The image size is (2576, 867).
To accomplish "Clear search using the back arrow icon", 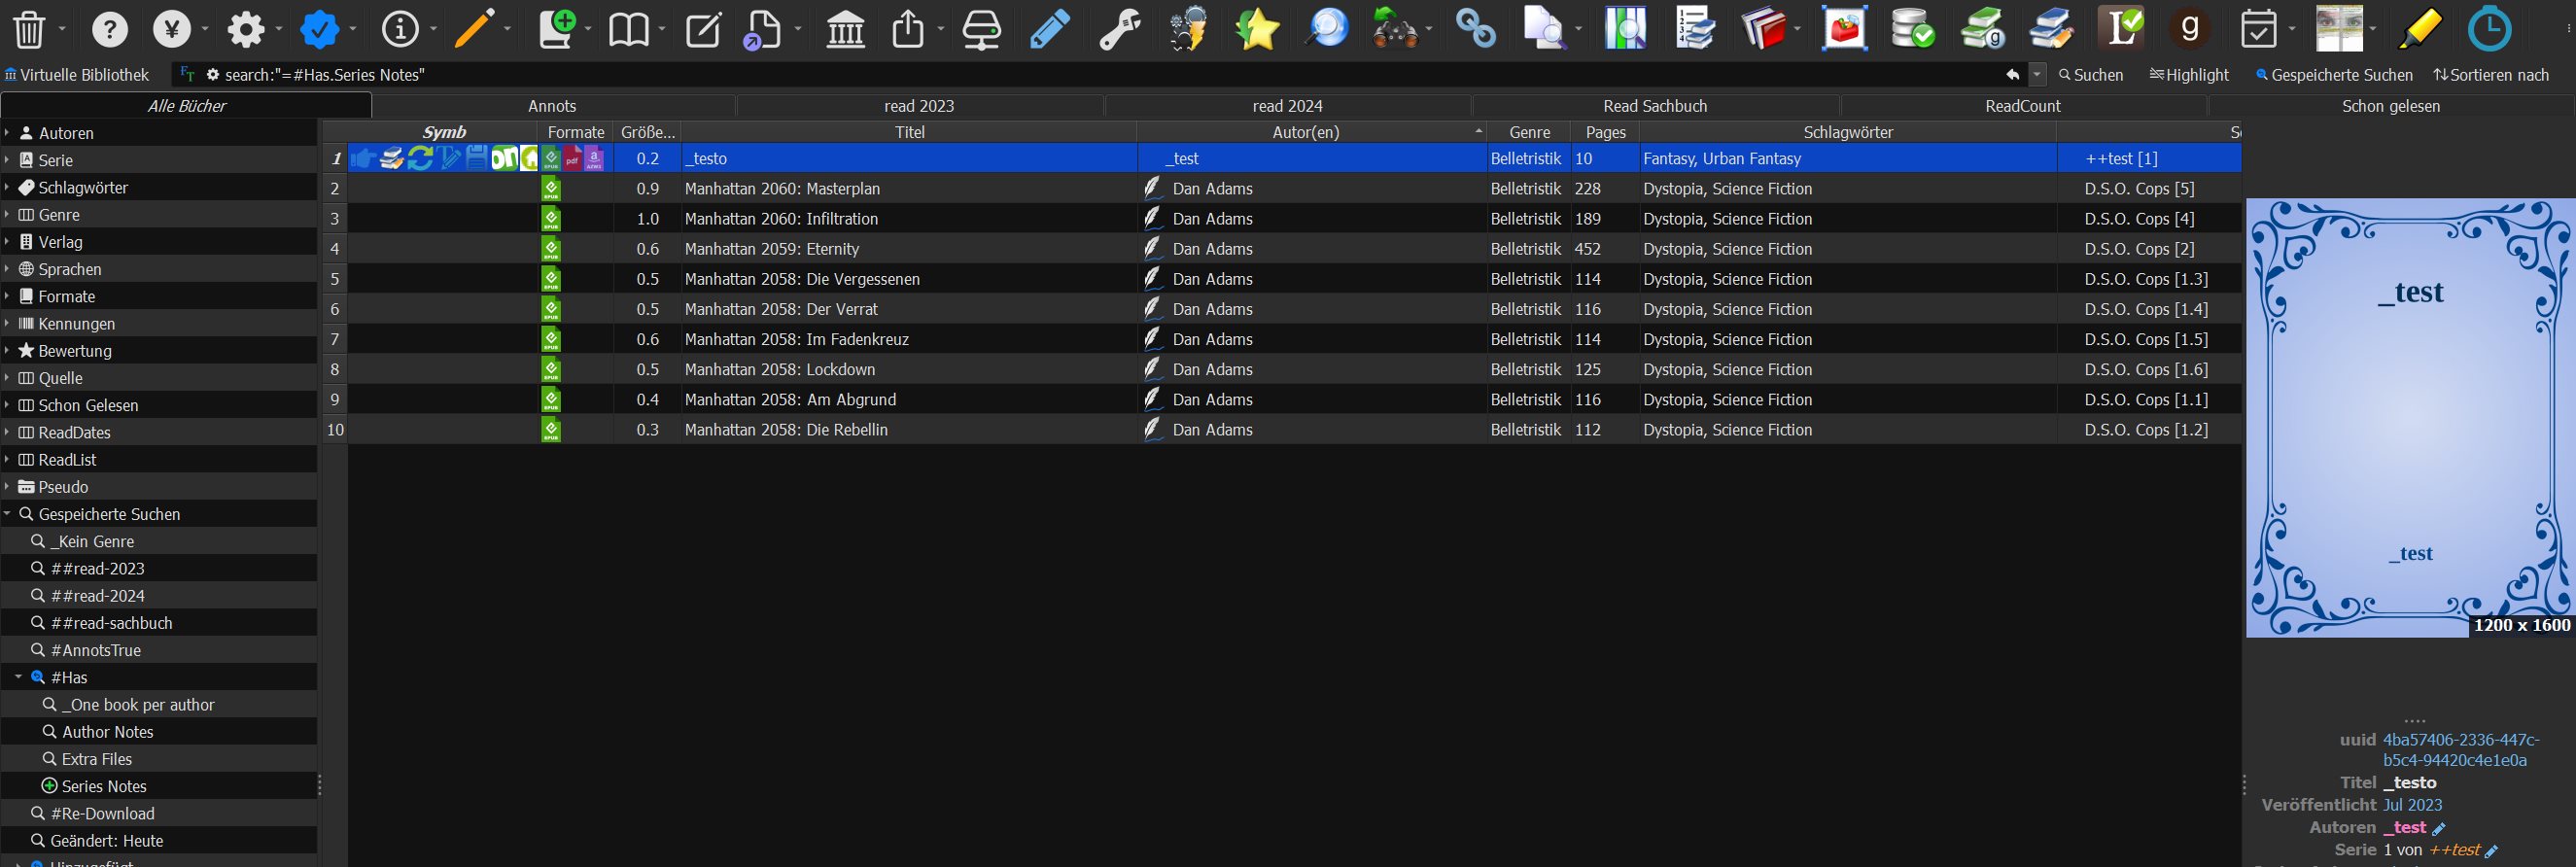I will click(x=2012, y=75).
